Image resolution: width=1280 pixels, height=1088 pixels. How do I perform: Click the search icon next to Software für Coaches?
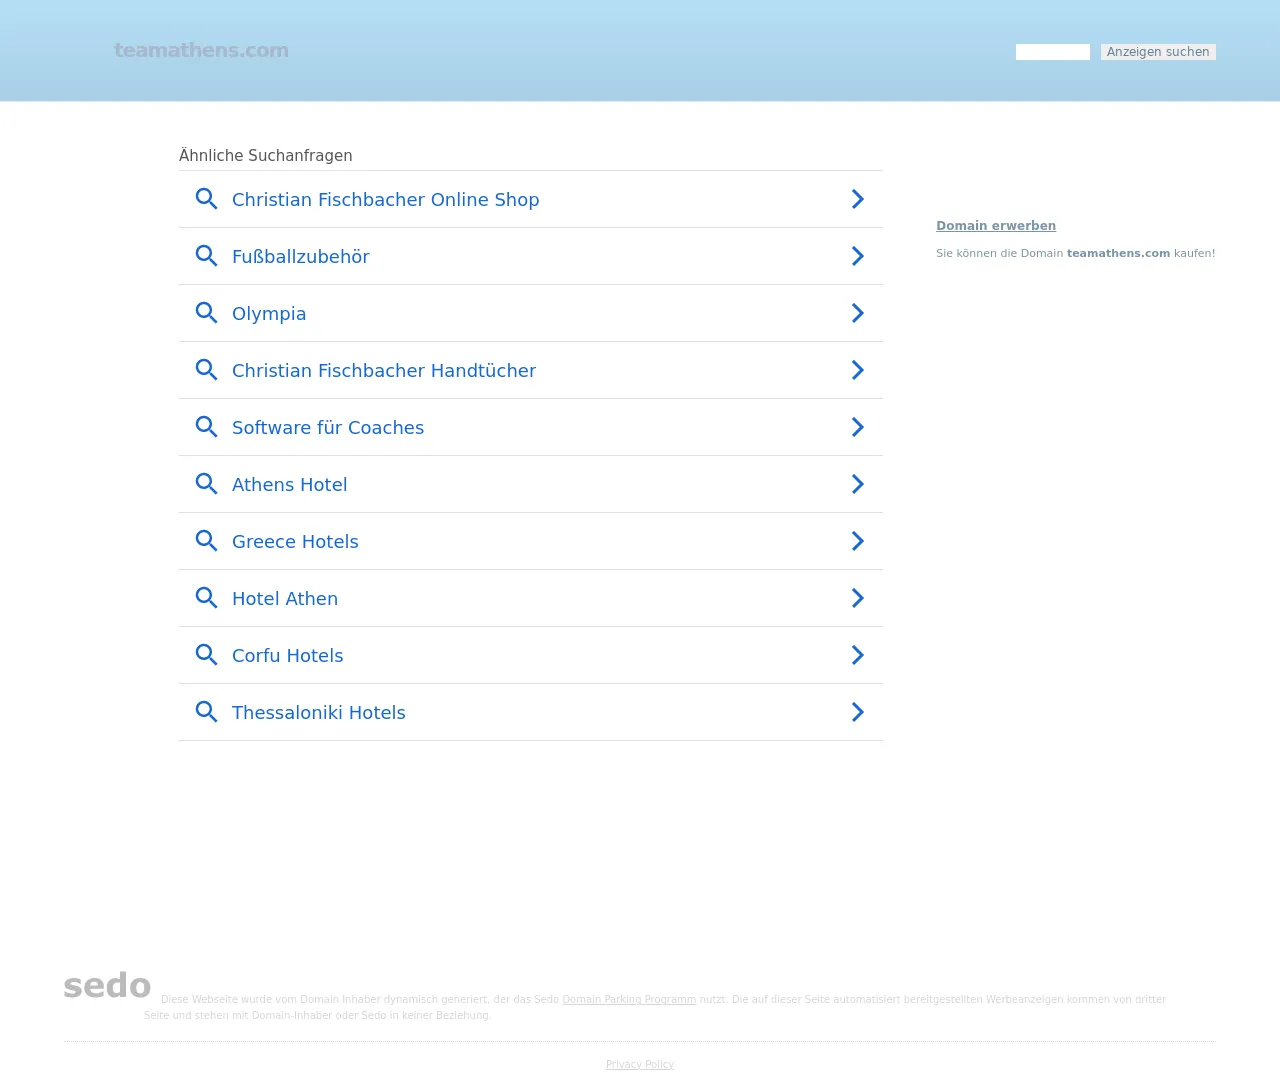pos(206,427)
